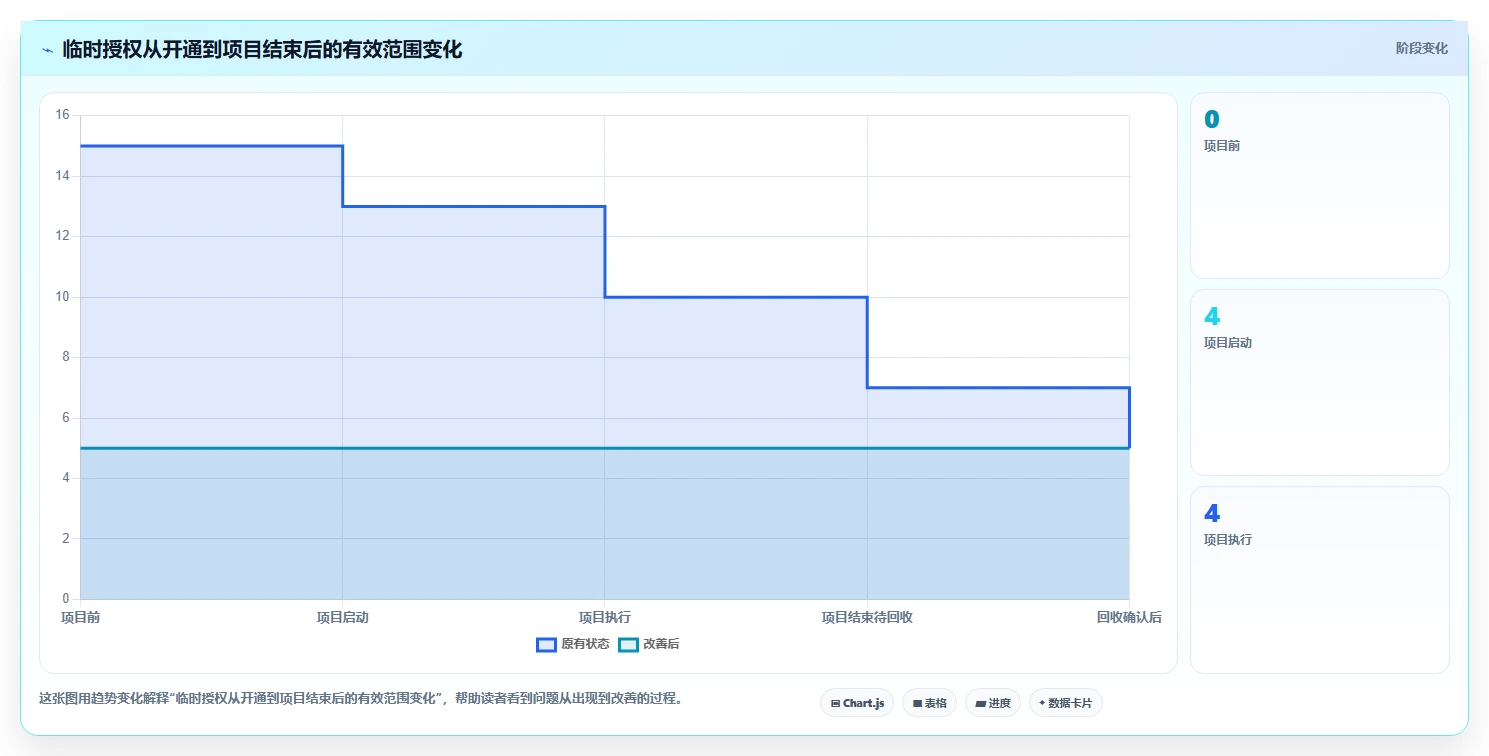Click the blue 原有状态 legend swatch
Viewport: 1489px width, 756px height.
546,645
